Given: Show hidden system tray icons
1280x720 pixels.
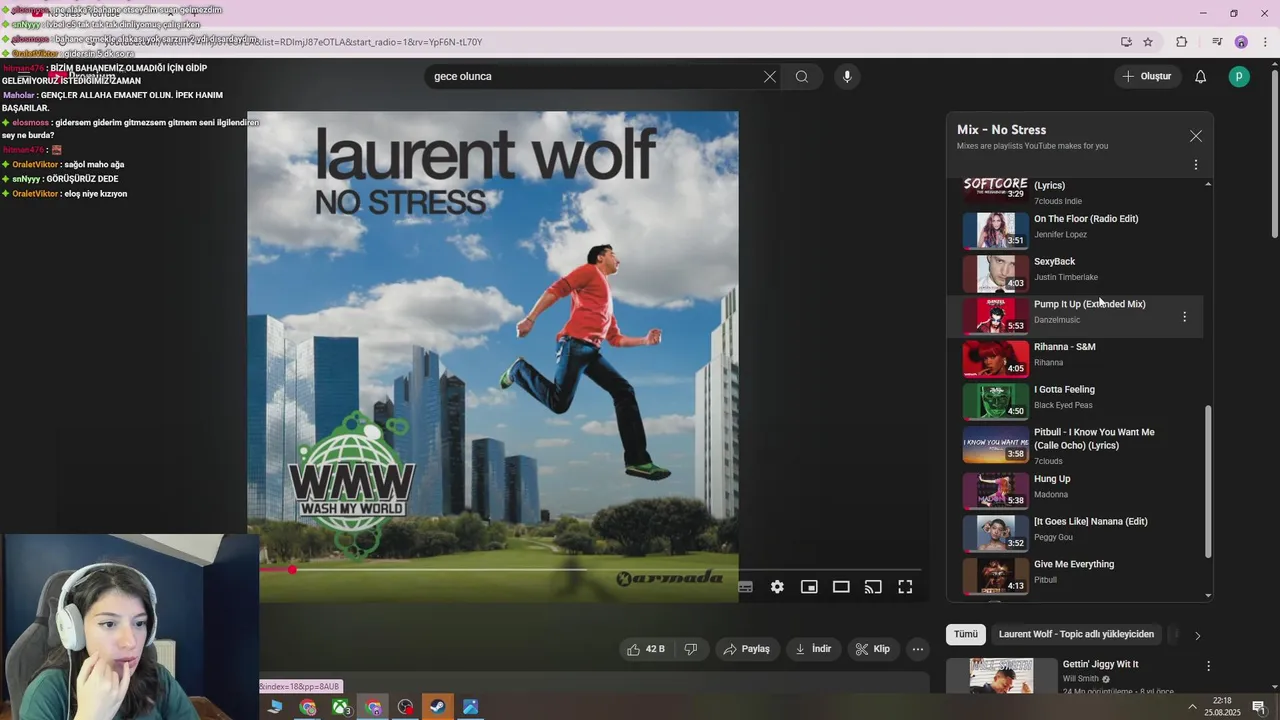Looking at the screenshot, I should pos(1192,707).
